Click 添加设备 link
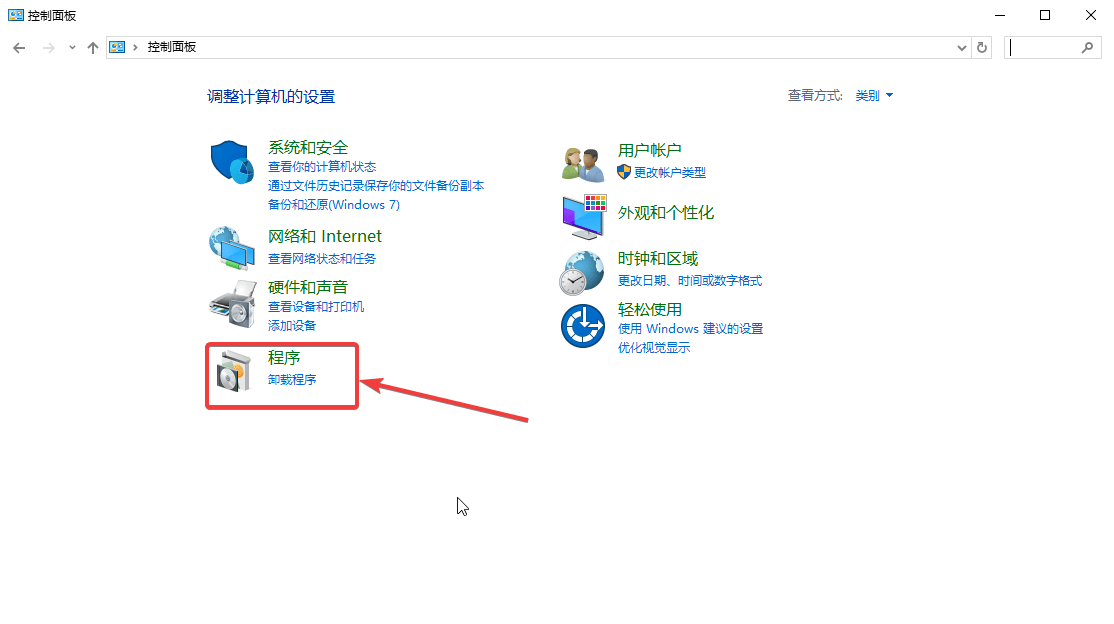This screenshot has width=1114, height=624. pyautogui.click(x=292, y=326)
